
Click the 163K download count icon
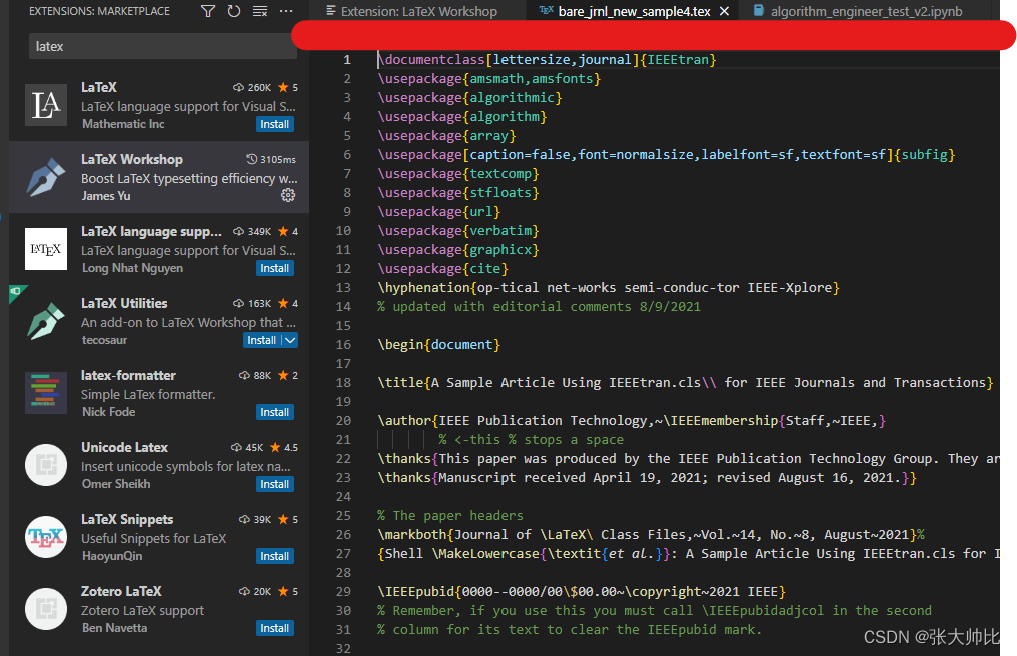(238, 304)
